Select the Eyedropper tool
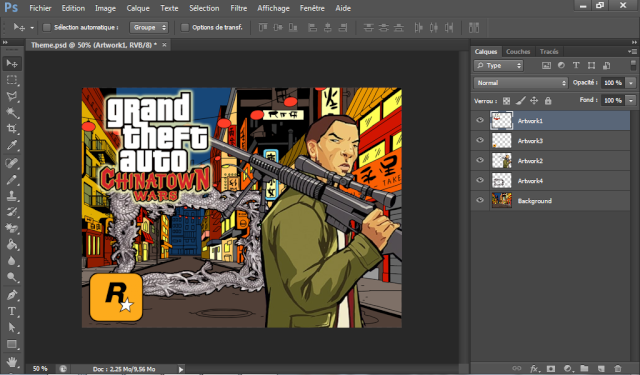 pos(12,145)
